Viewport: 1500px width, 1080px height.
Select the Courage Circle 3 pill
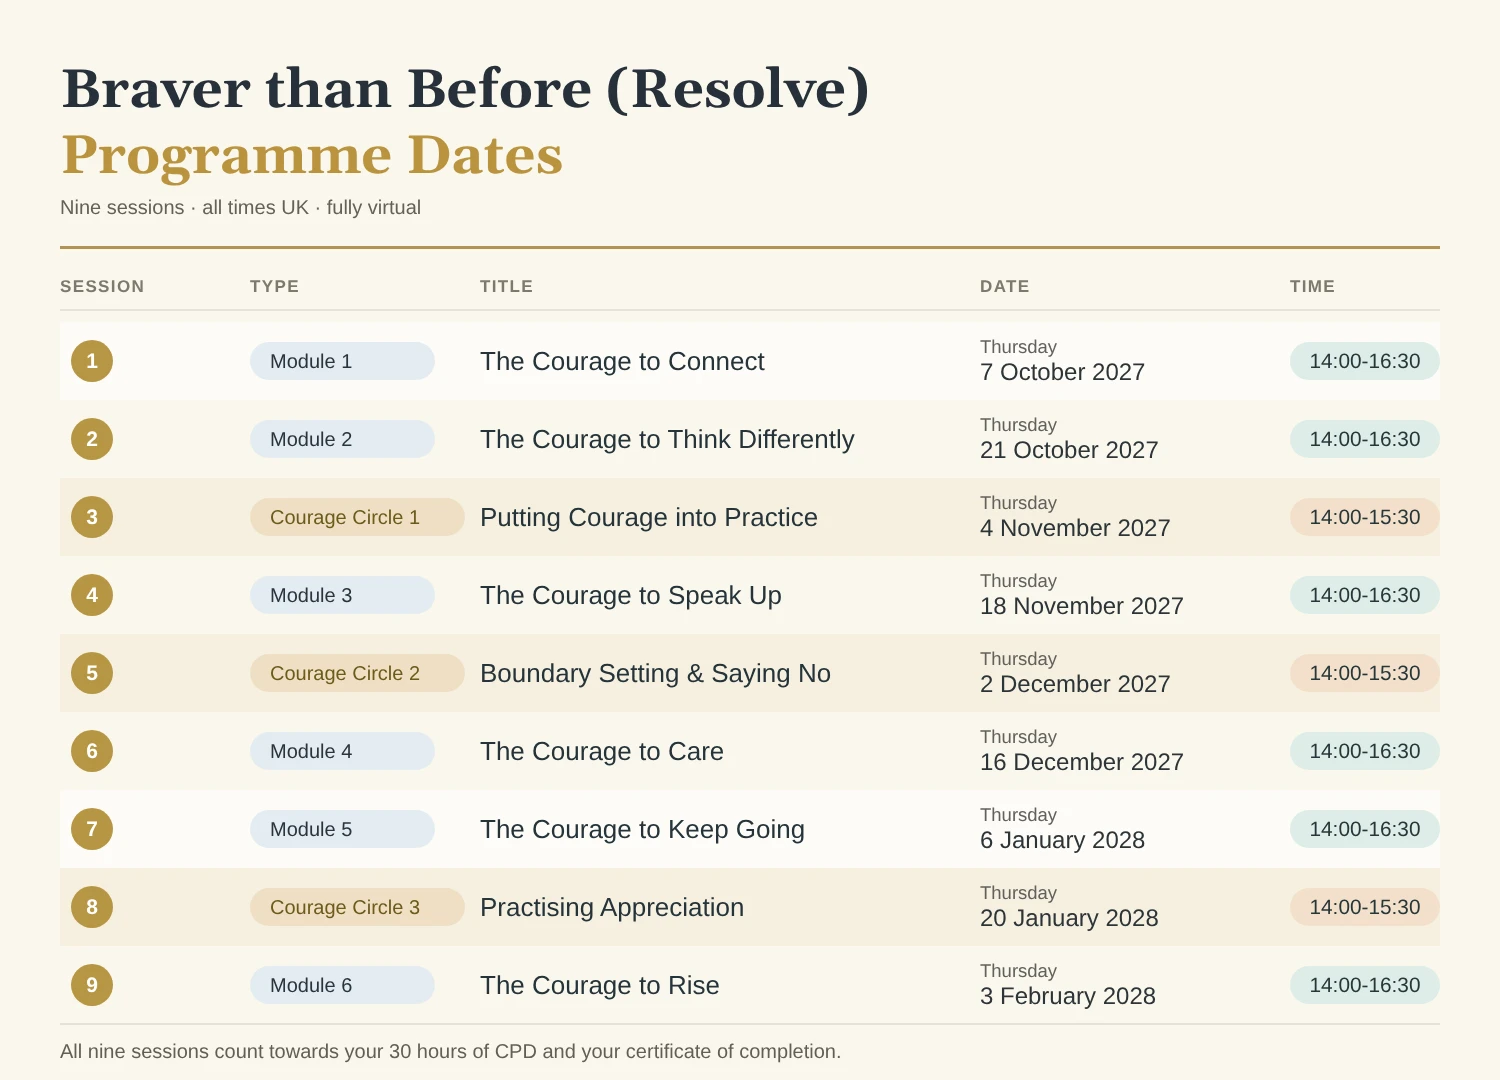(x=357, y=907)
